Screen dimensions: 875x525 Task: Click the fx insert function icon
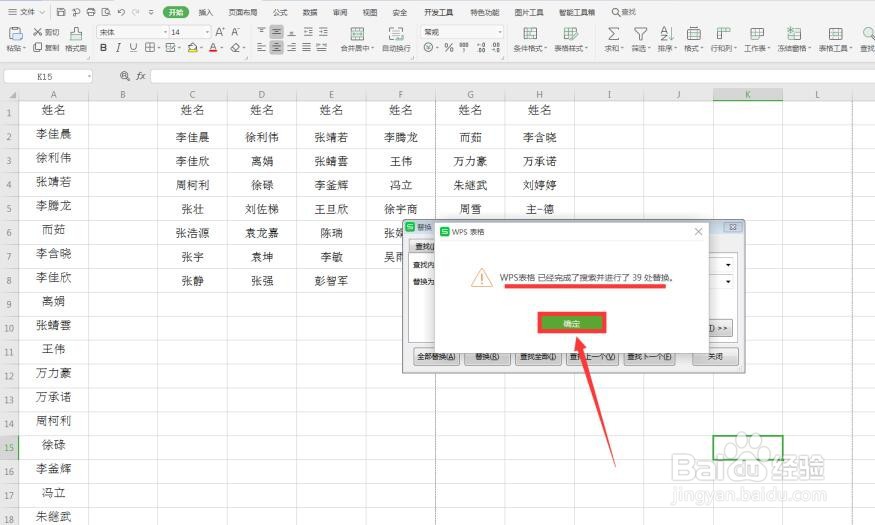141,76
